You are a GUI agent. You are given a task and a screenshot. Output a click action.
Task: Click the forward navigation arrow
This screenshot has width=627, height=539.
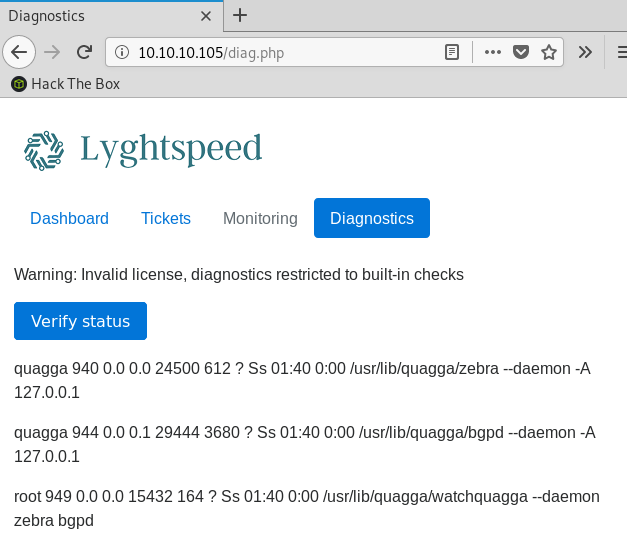[x=53, y=52]
